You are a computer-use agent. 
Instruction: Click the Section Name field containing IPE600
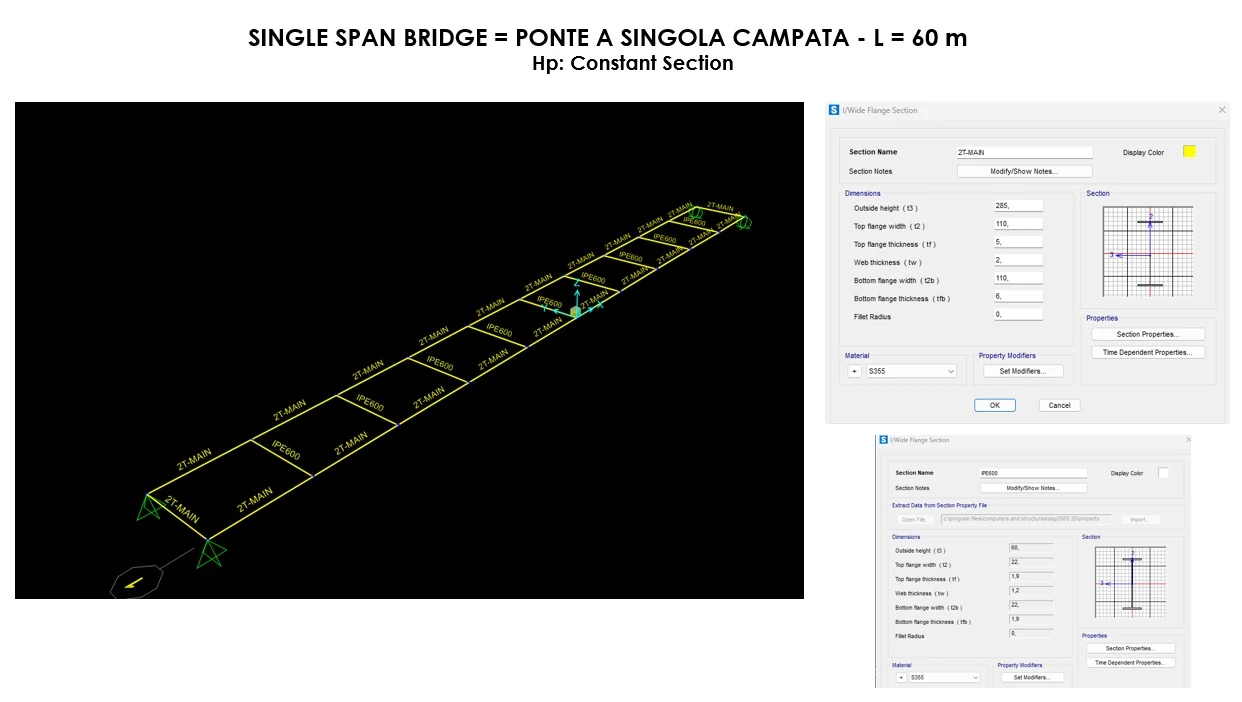(1033, 473)
